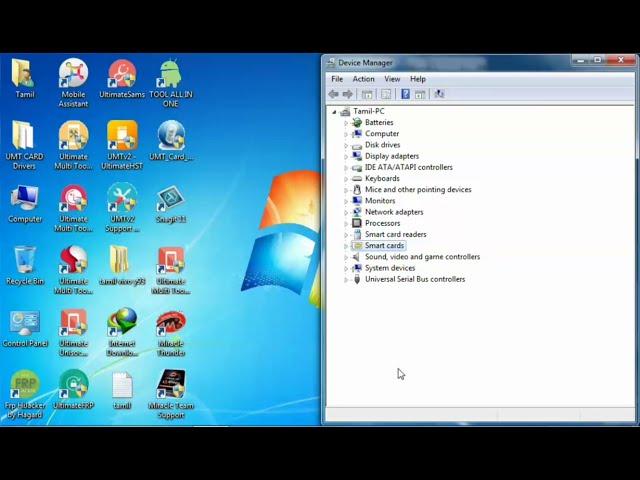Click the Forward arrow in Device Manager toolbar
The image size is (640, 480).
coord(347,94)
